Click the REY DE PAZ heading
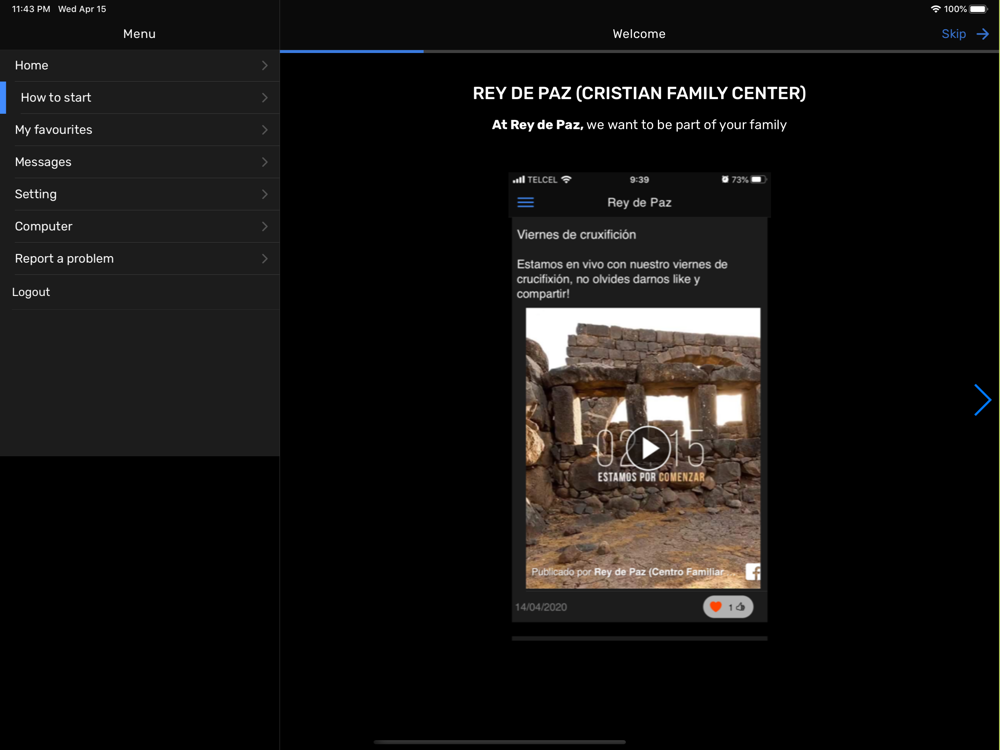The height and width of the screenshot is (750, 1000). pyautogui.click(x=639, y=93)
